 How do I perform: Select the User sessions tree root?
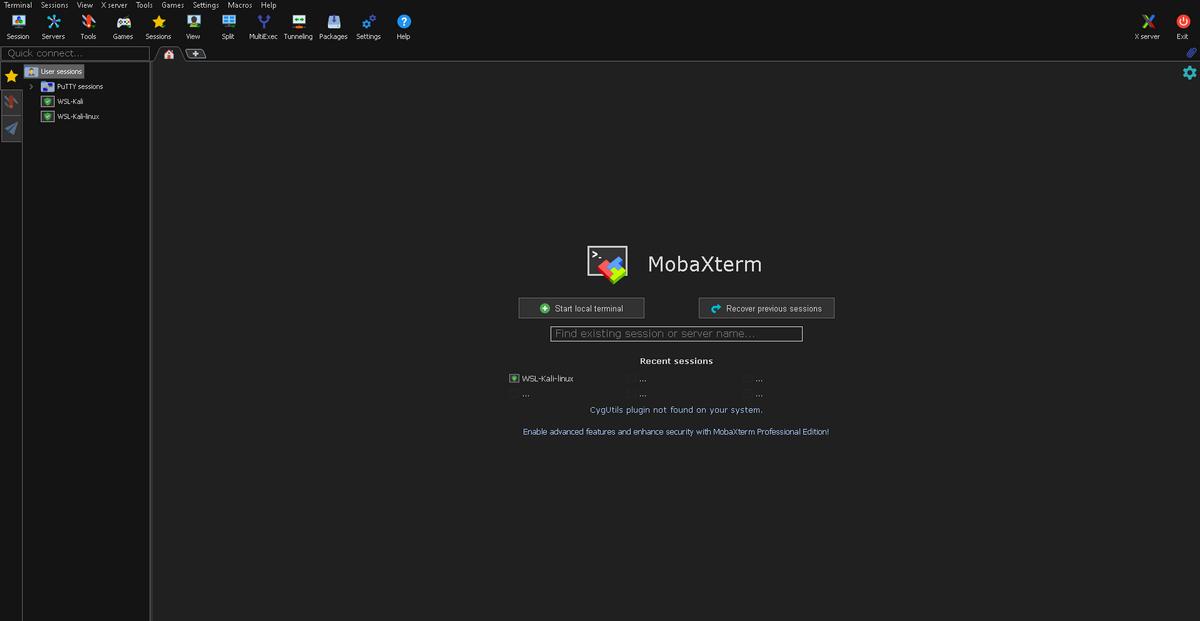(54, 72)
